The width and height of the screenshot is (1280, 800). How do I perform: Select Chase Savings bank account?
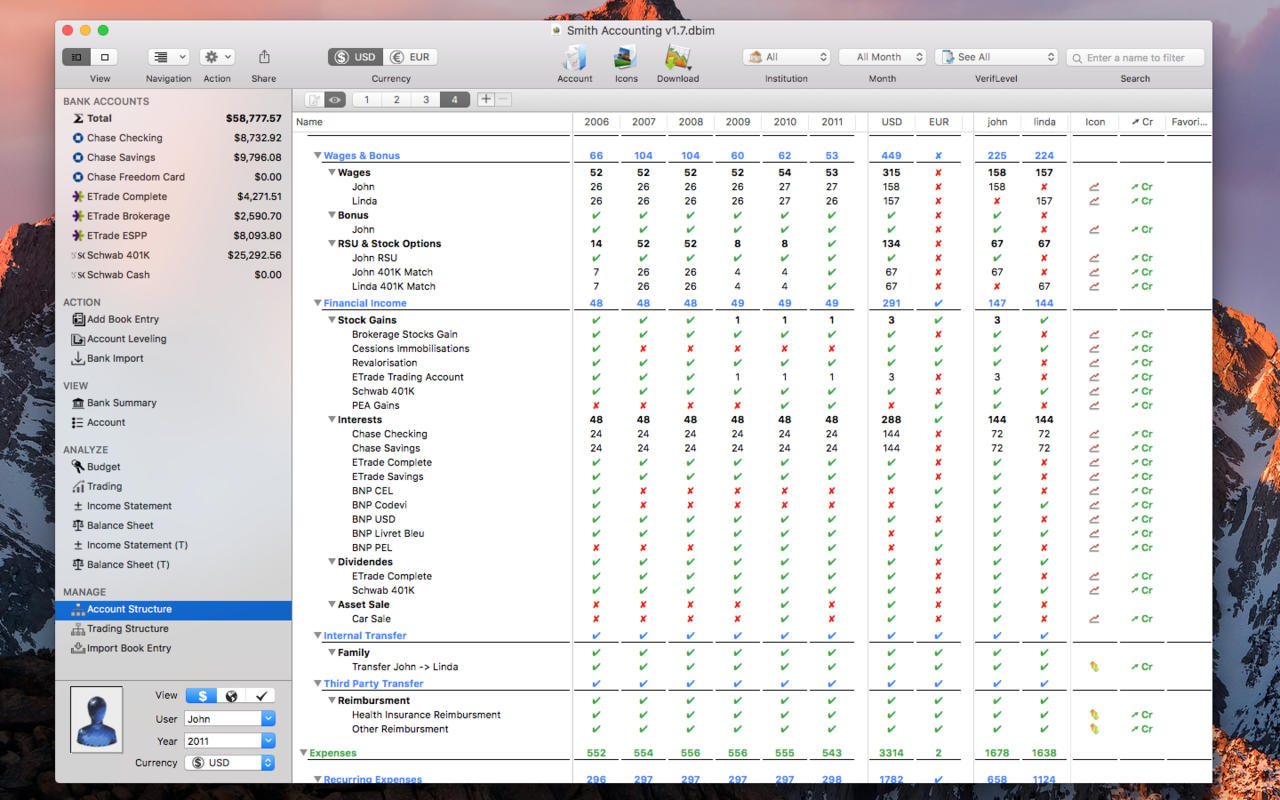(121, 158)
